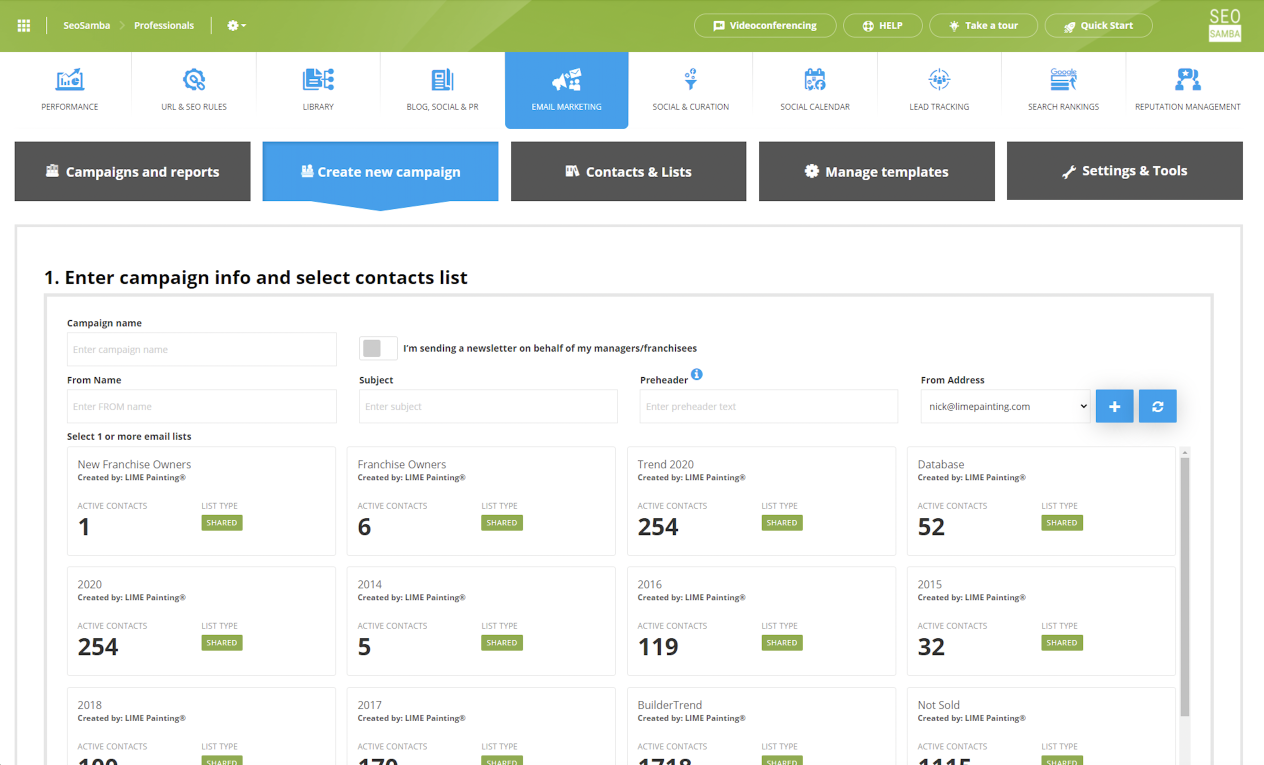Open the Library section
Image resolution: width=1264 pixels, height=765 pixels.
[x=318, y=89]
